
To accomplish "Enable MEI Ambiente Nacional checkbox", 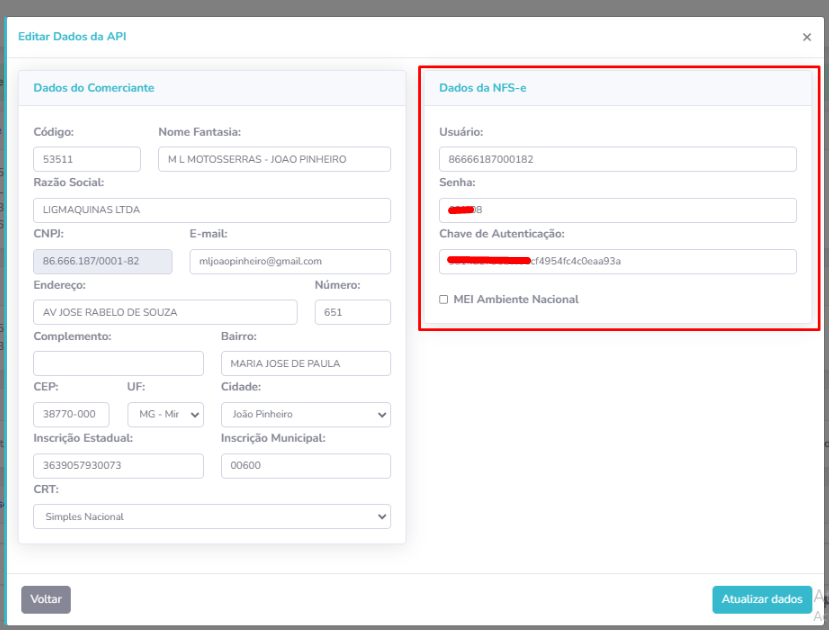I will click(x=444, y=299).
